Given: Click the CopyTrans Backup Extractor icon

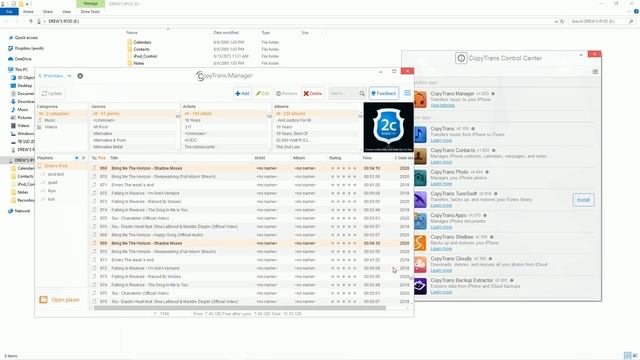Looking at the screenshot, I should [420, 286].
